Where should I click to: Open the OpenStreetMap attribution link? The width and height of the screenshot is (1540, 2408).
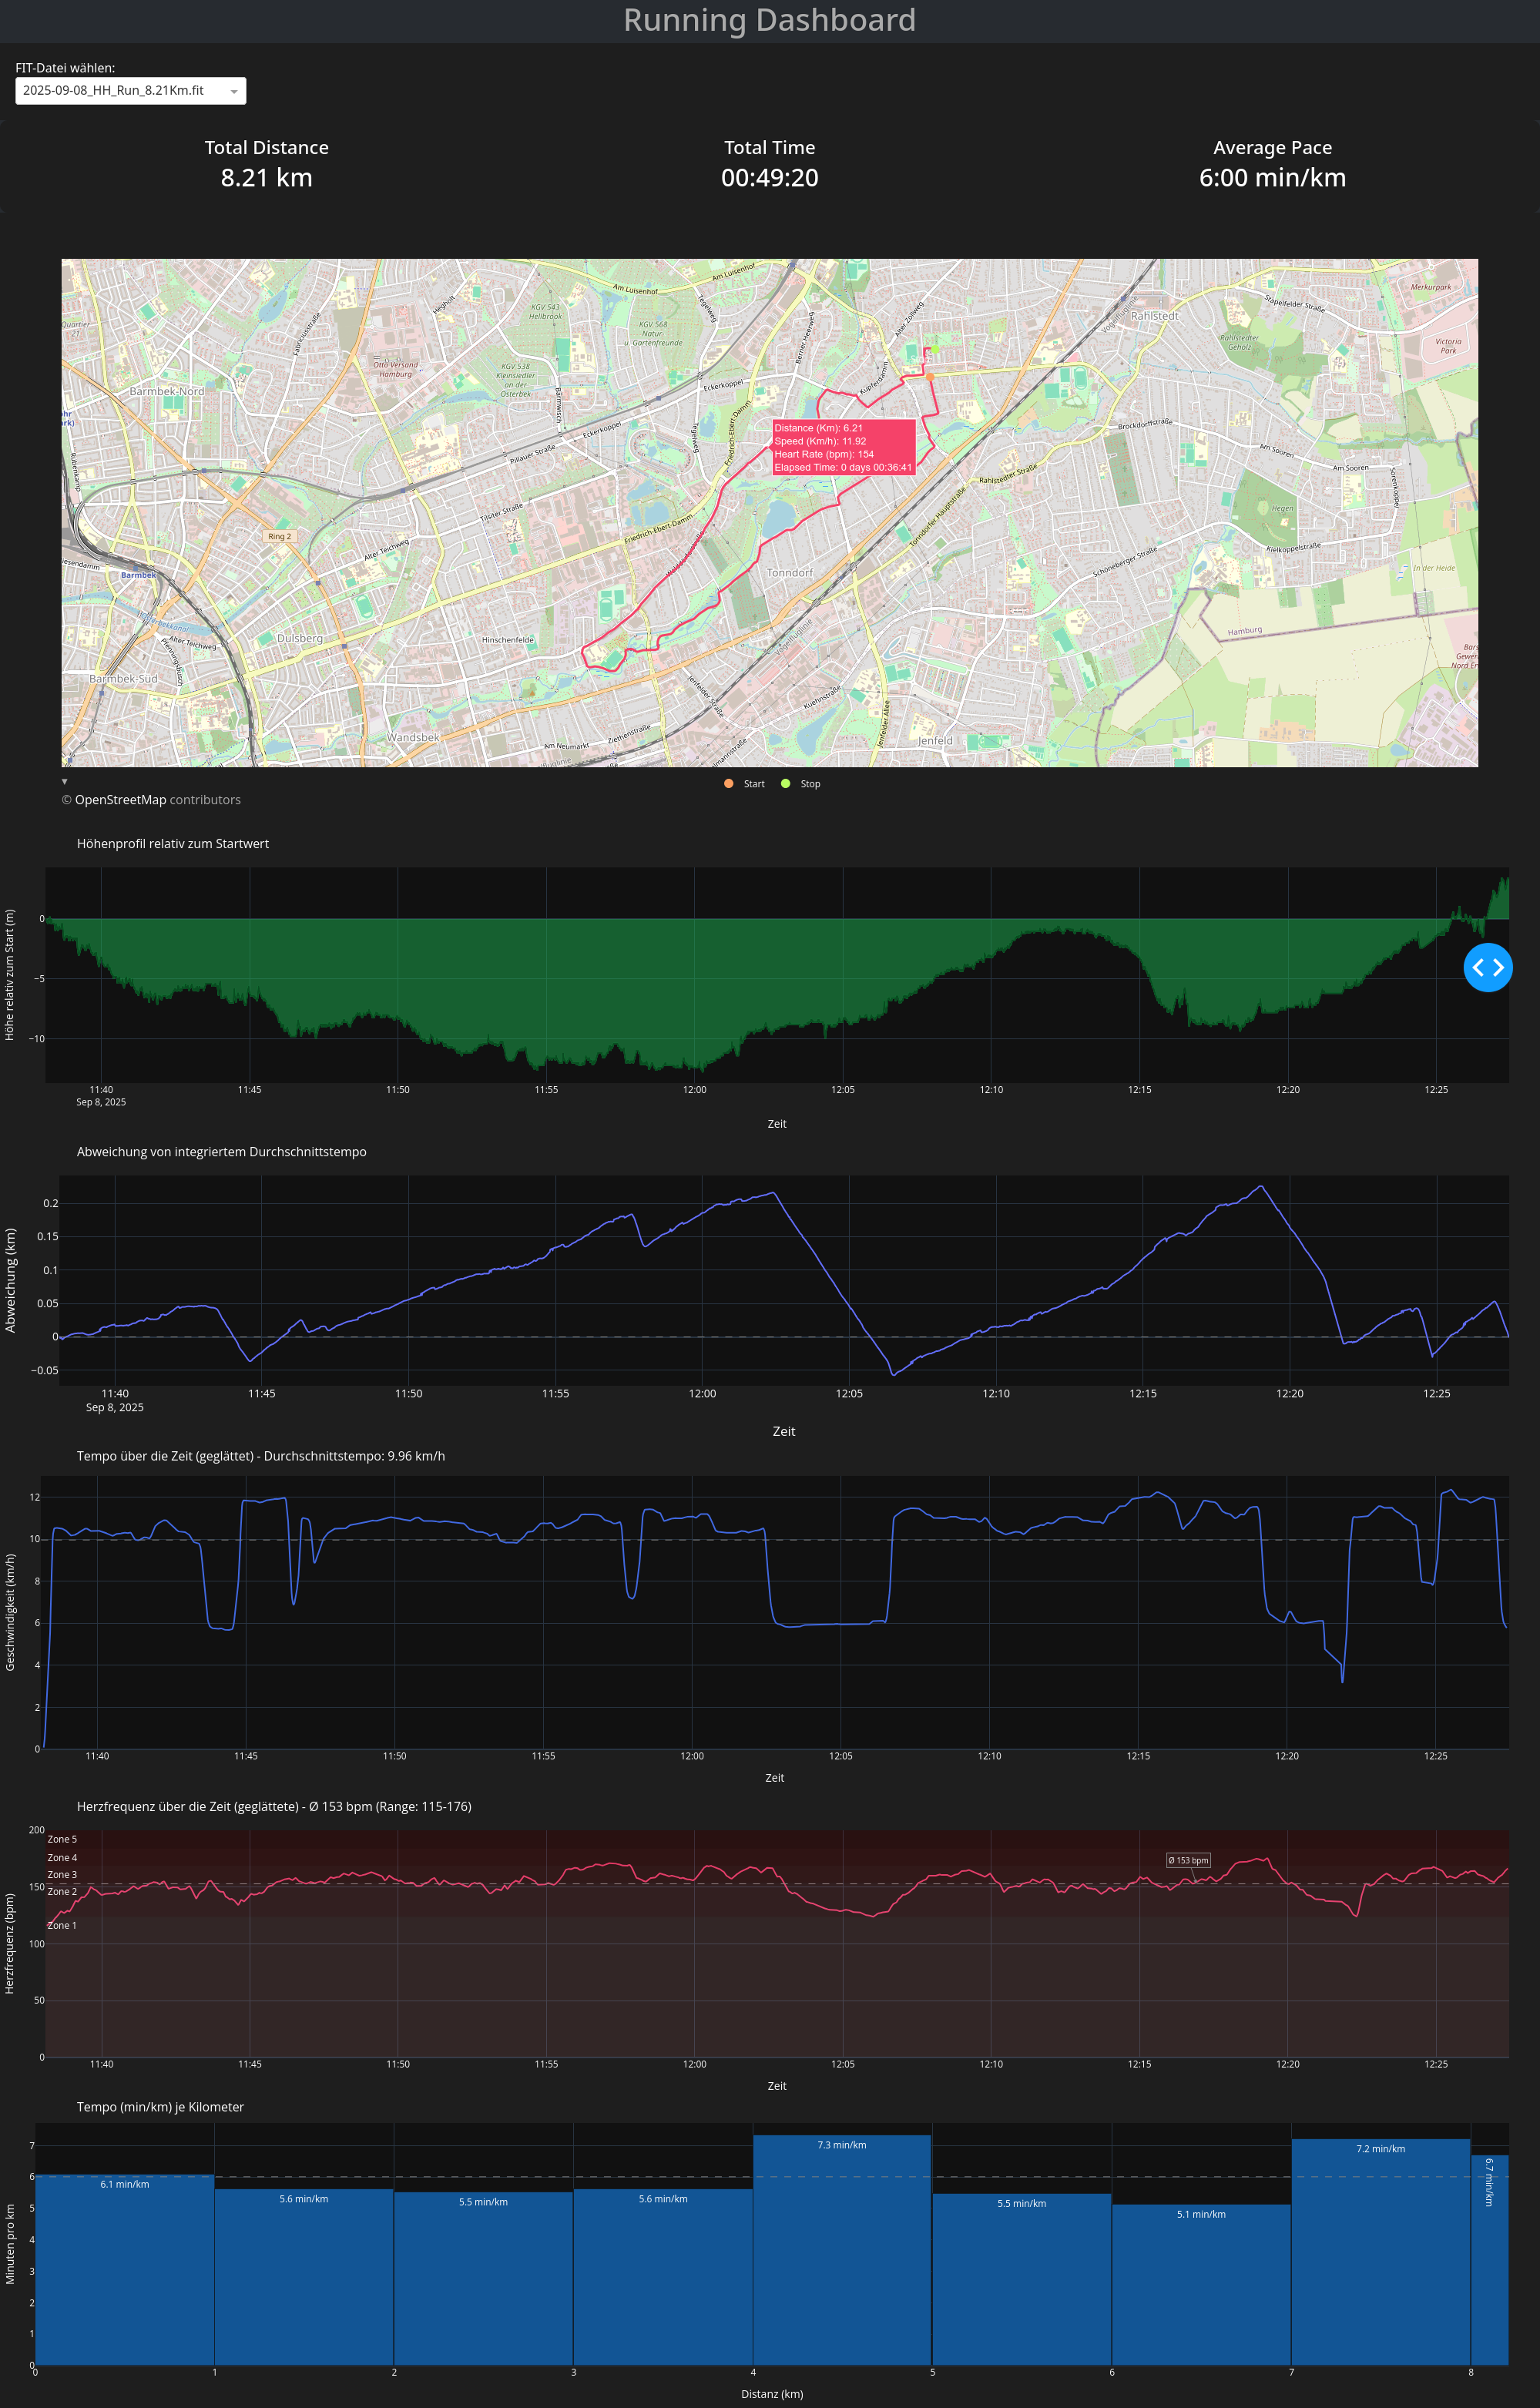point(120,800)
